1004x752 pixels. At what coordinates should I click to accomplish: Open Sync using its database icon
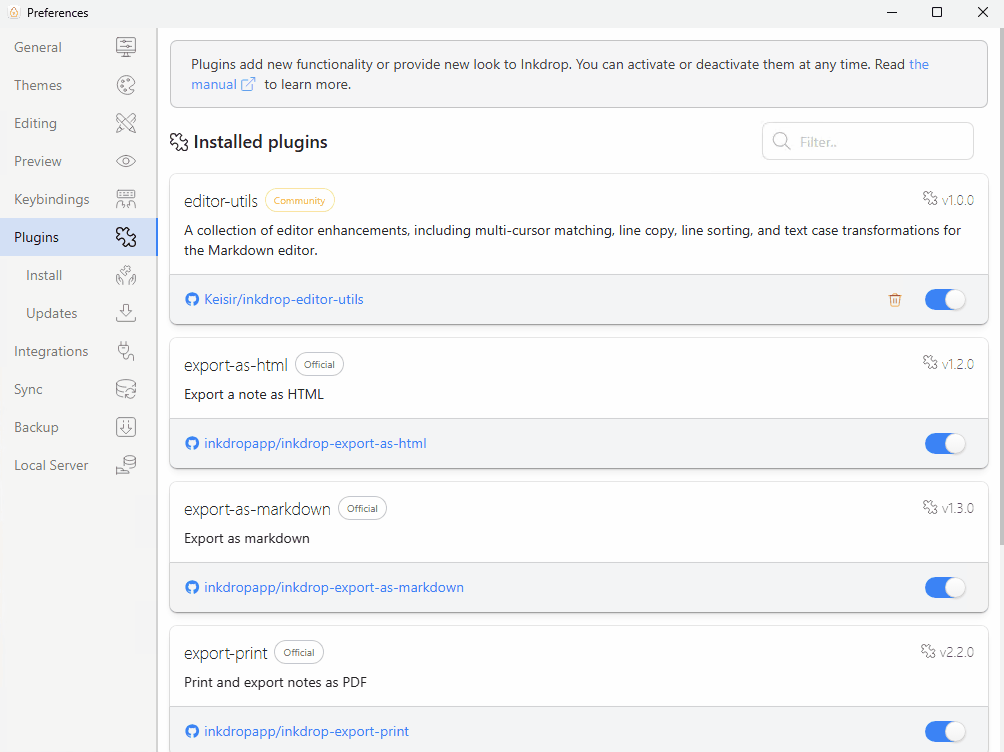coord(125,389)
